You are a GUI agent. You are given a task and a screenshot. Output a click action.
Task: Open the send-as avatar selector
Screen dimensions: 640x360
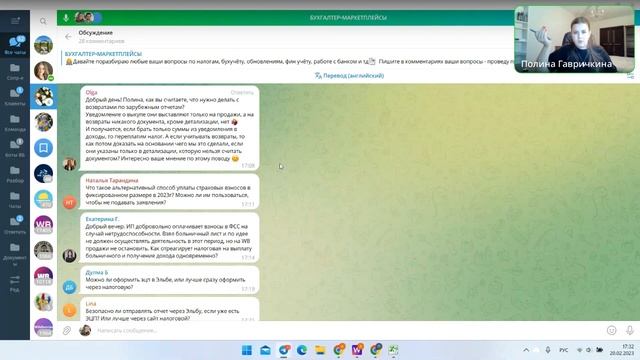point(85,330)
